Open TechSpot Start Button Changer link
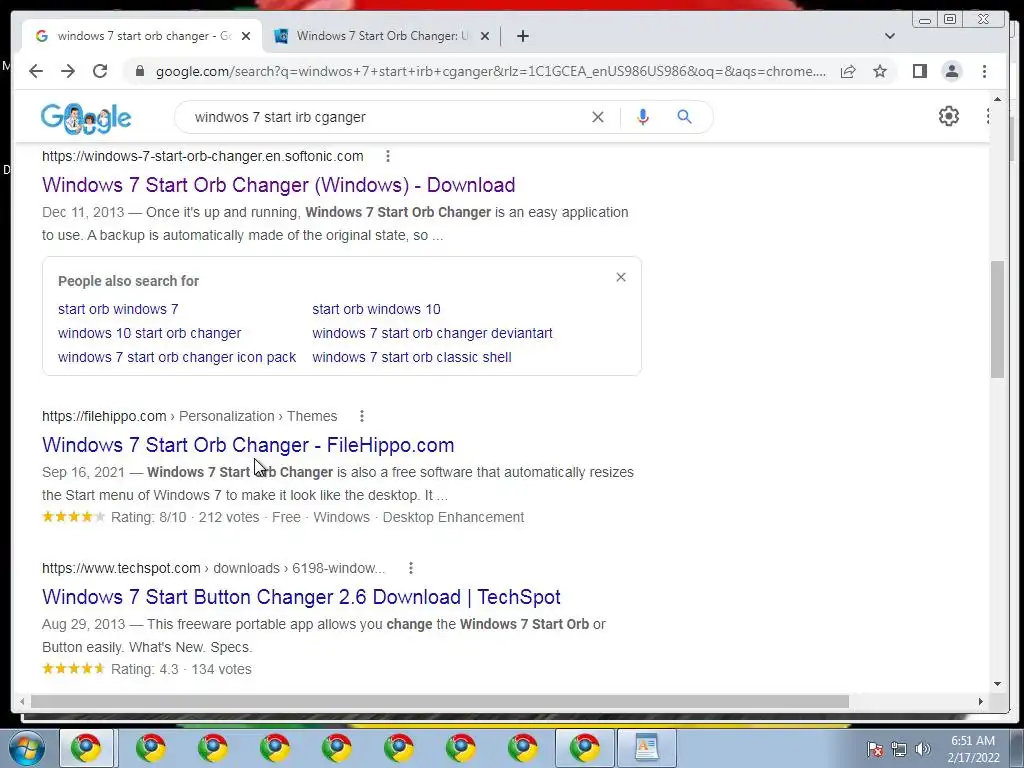 (301, 597)
